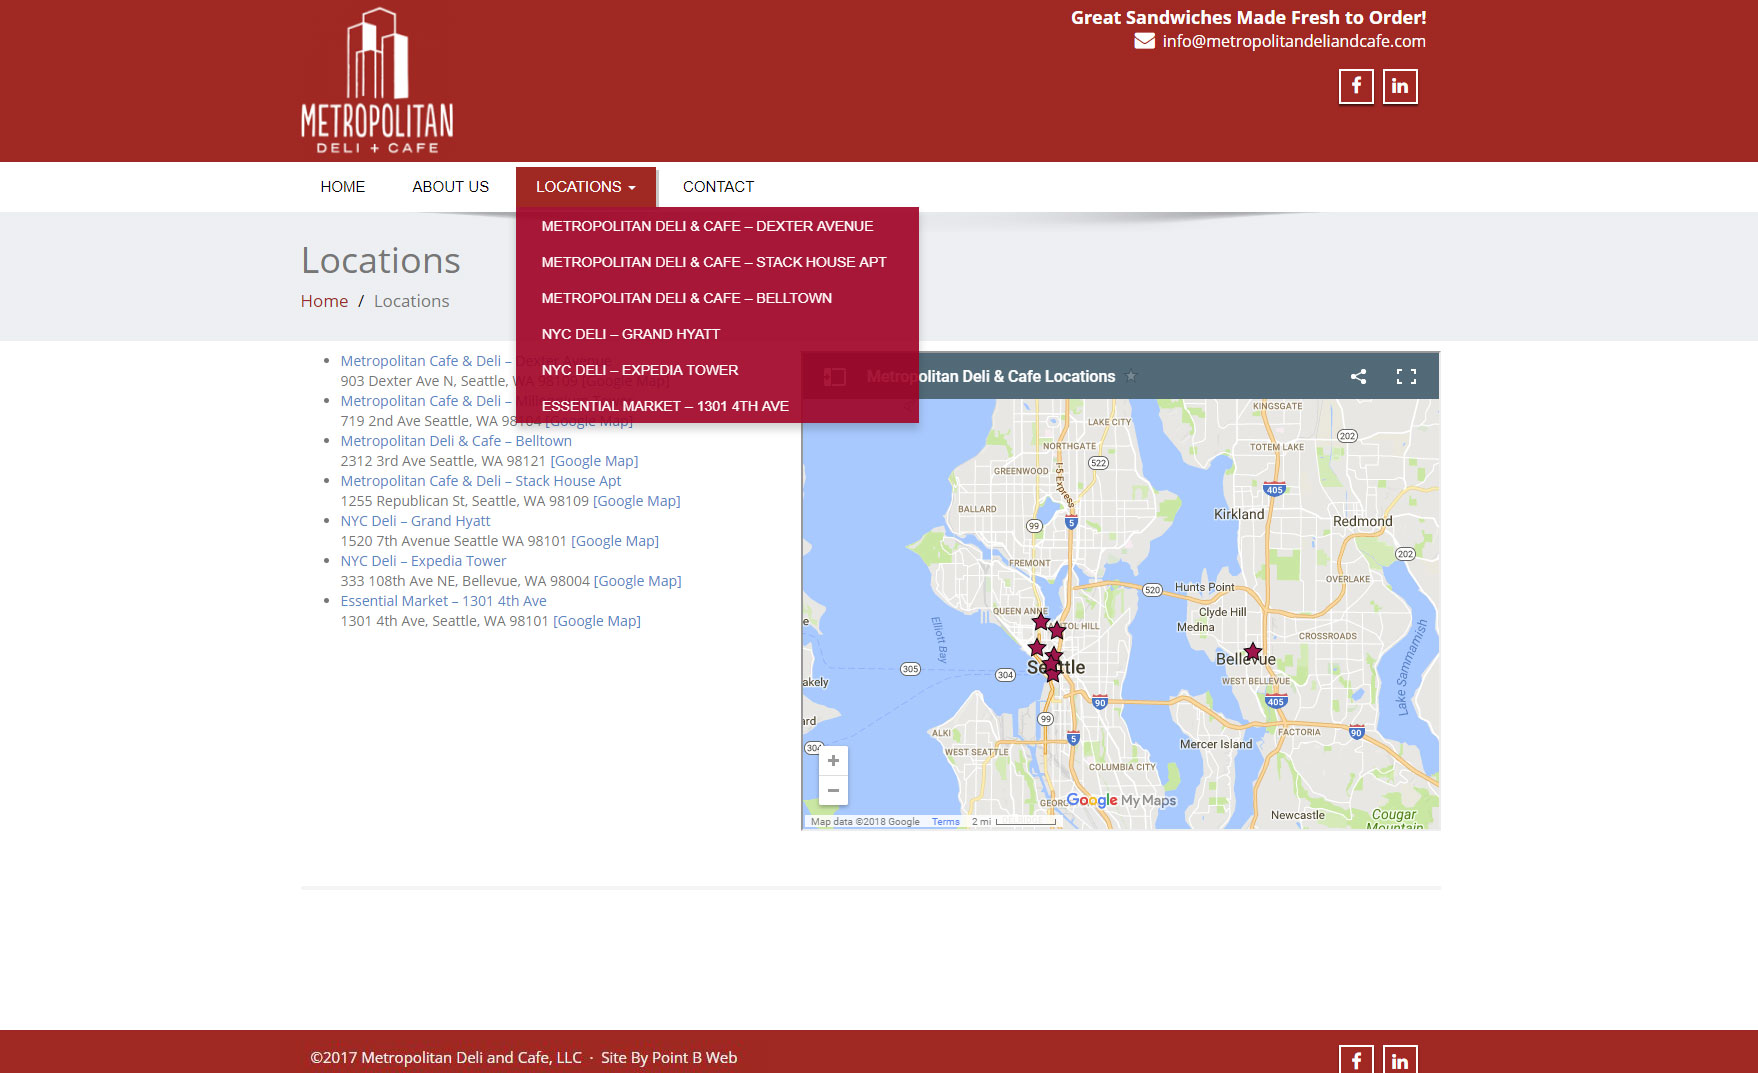Open the Facebook icon in footer
1758x1073 pixels.
pyautogui.click(x=1356, y=1060)
